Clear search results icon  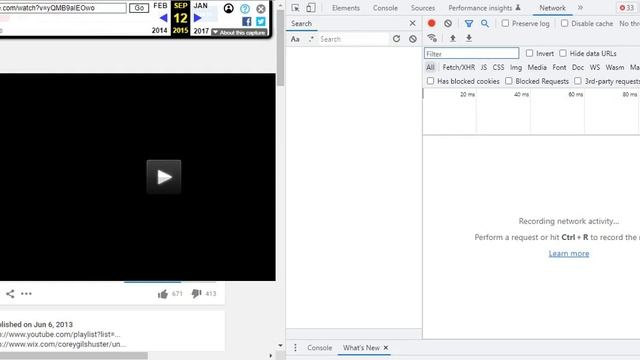coord(413,39)
